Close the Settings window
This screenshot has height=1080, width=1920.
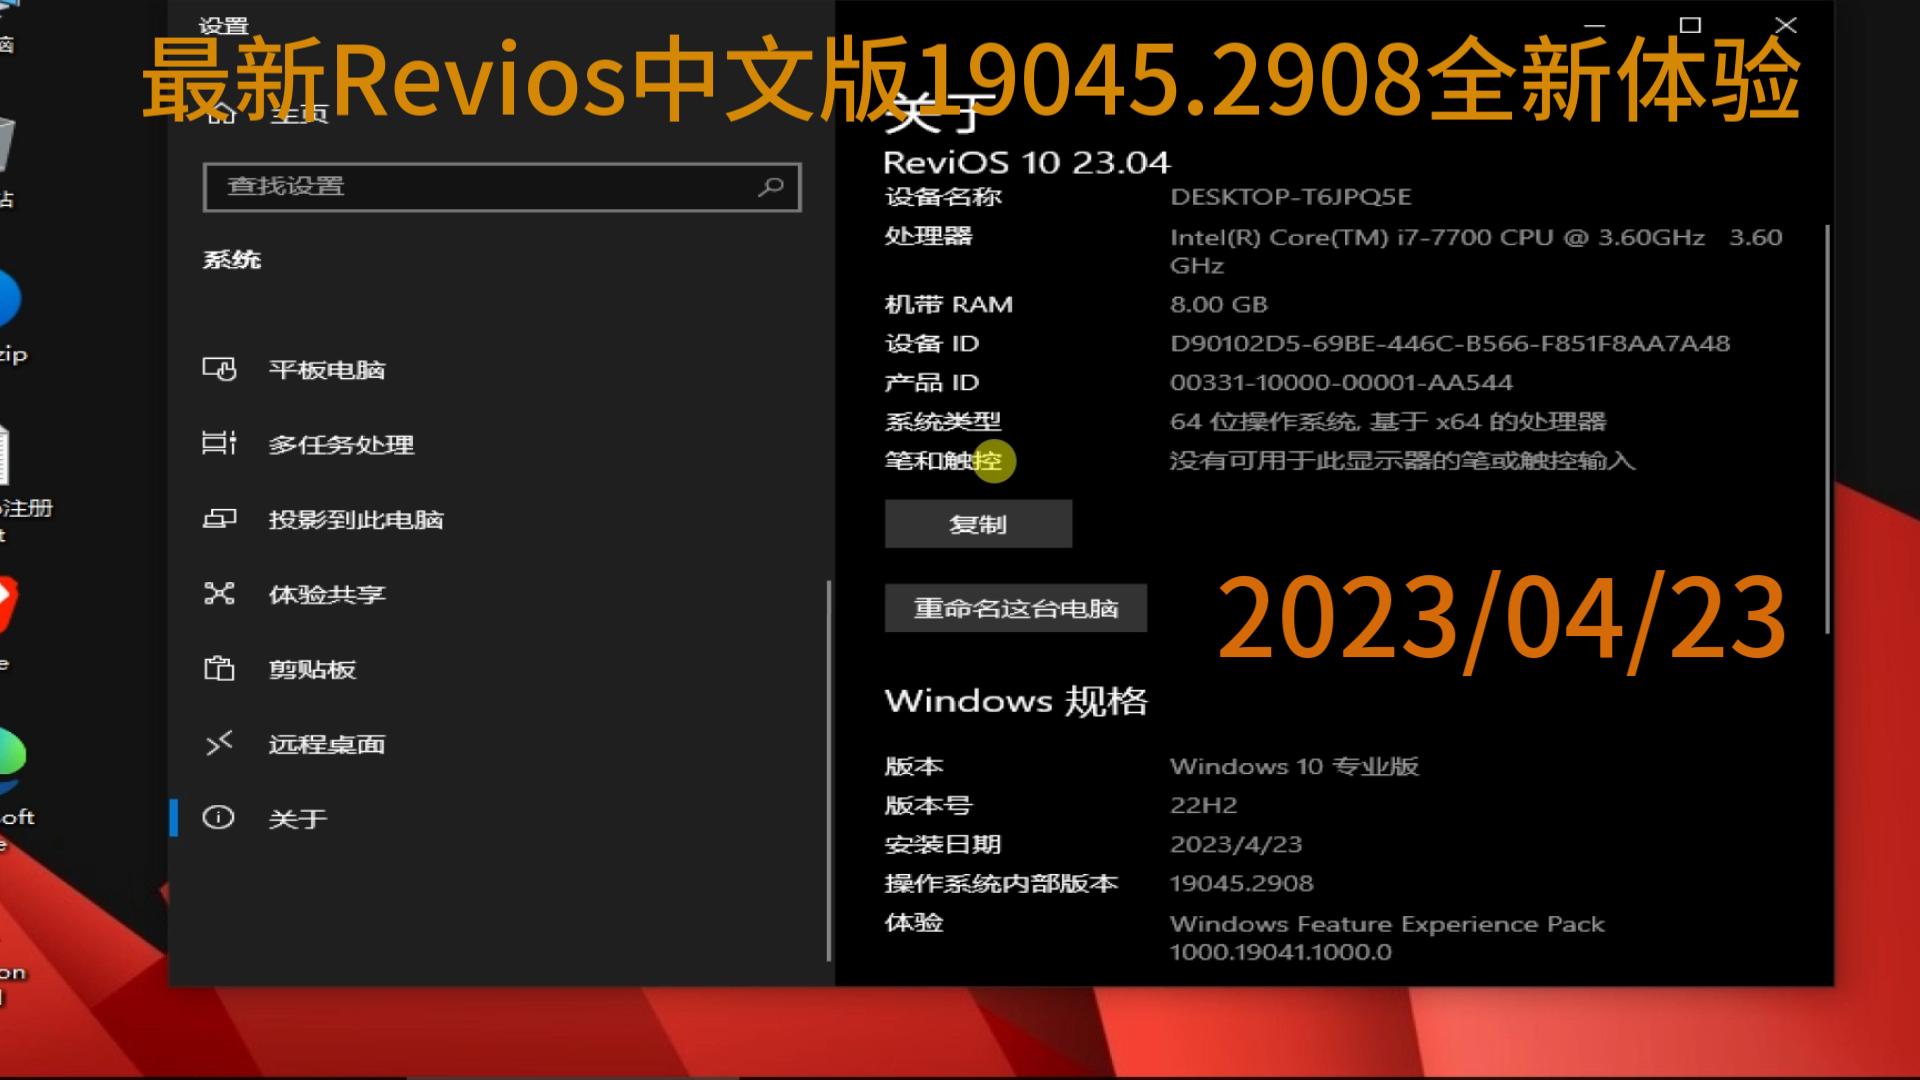(x=1786, y=25)
